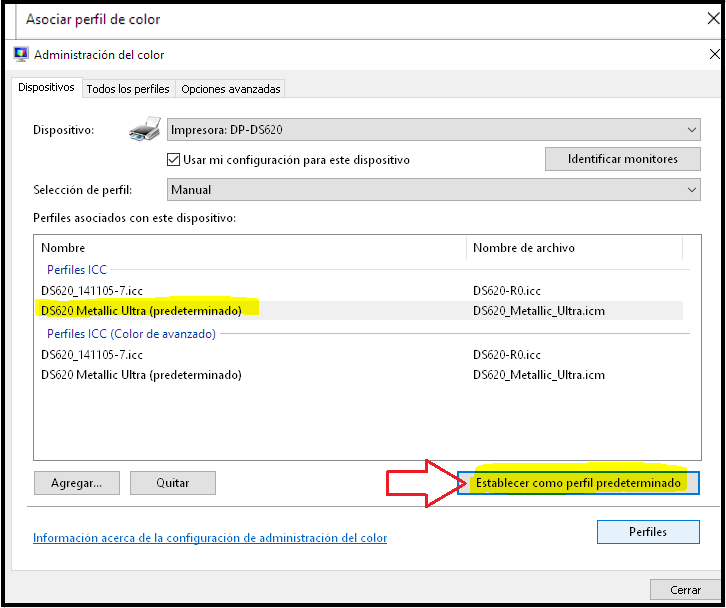Switch to the 'Todos los perfiles' tab

(x=129, y=89)
